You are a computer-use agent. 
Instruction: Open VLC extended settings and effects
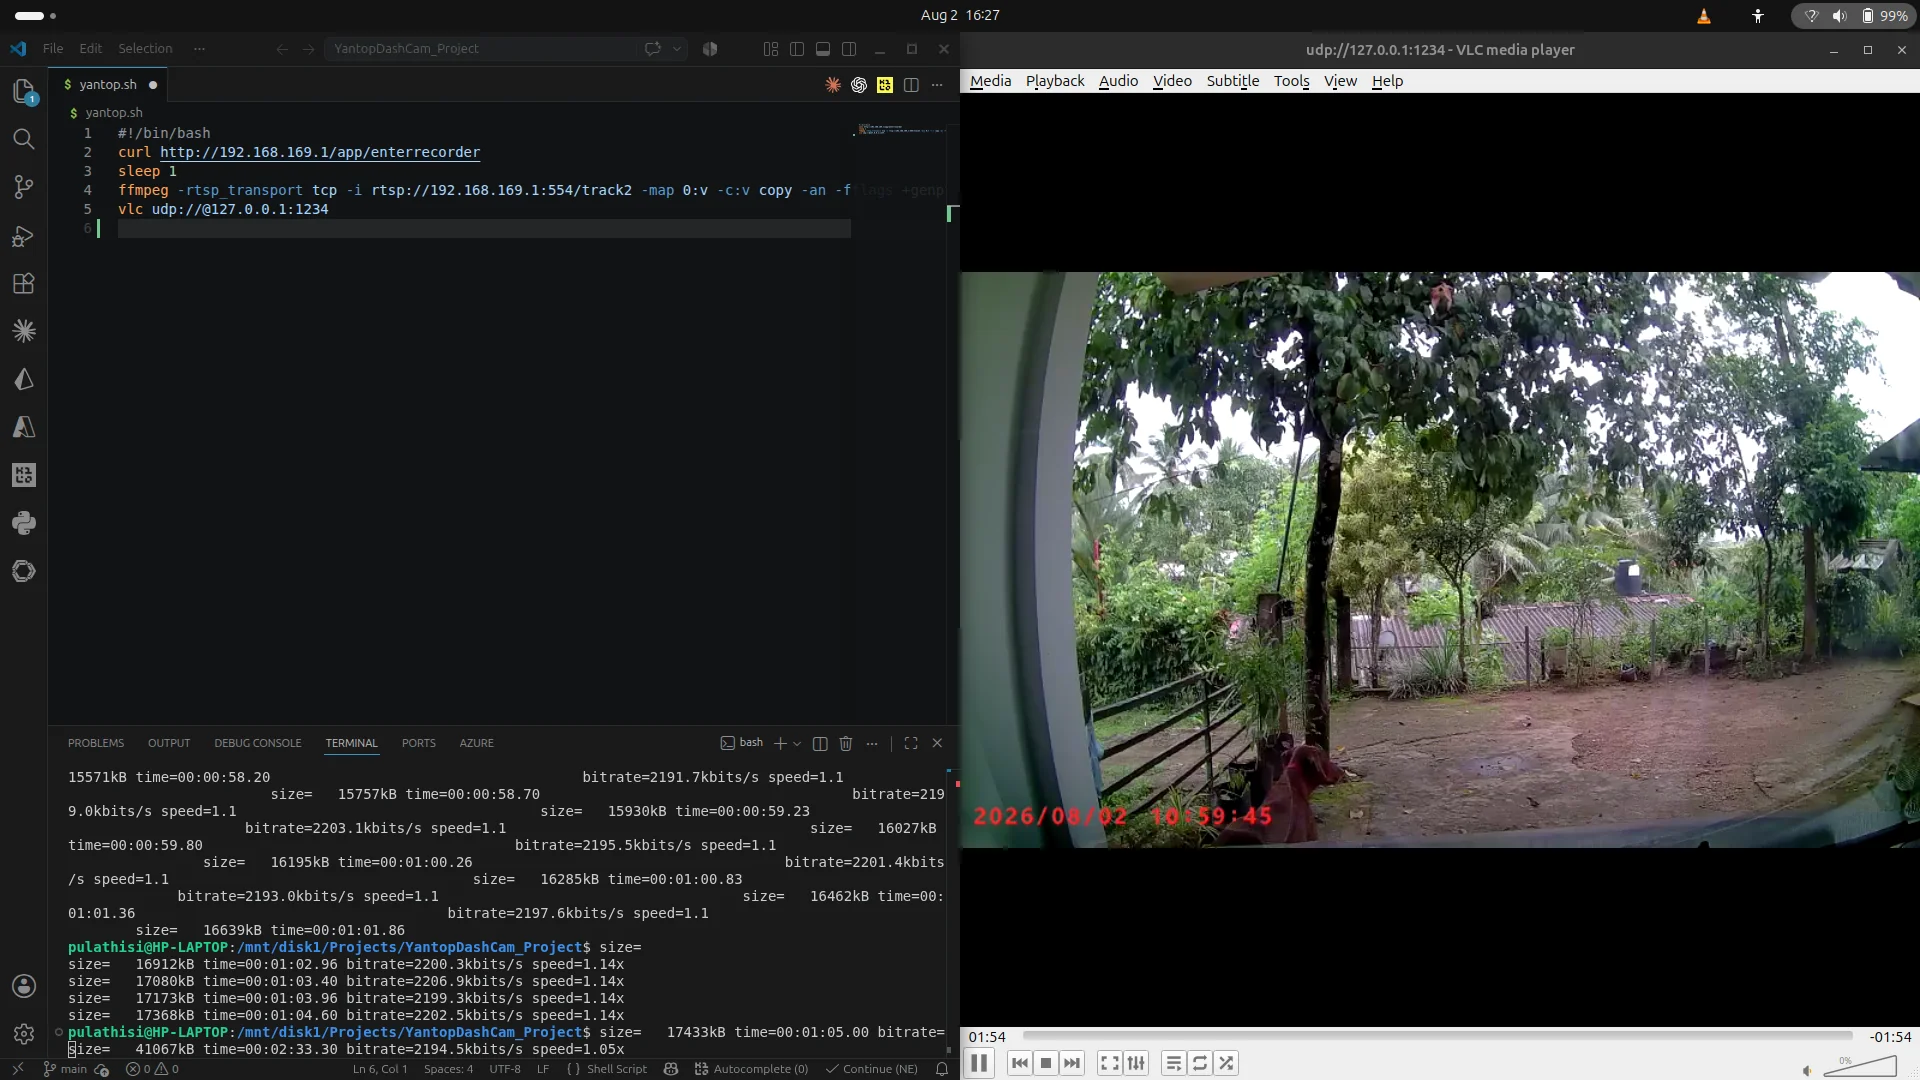click(x=1136, y=1063)
